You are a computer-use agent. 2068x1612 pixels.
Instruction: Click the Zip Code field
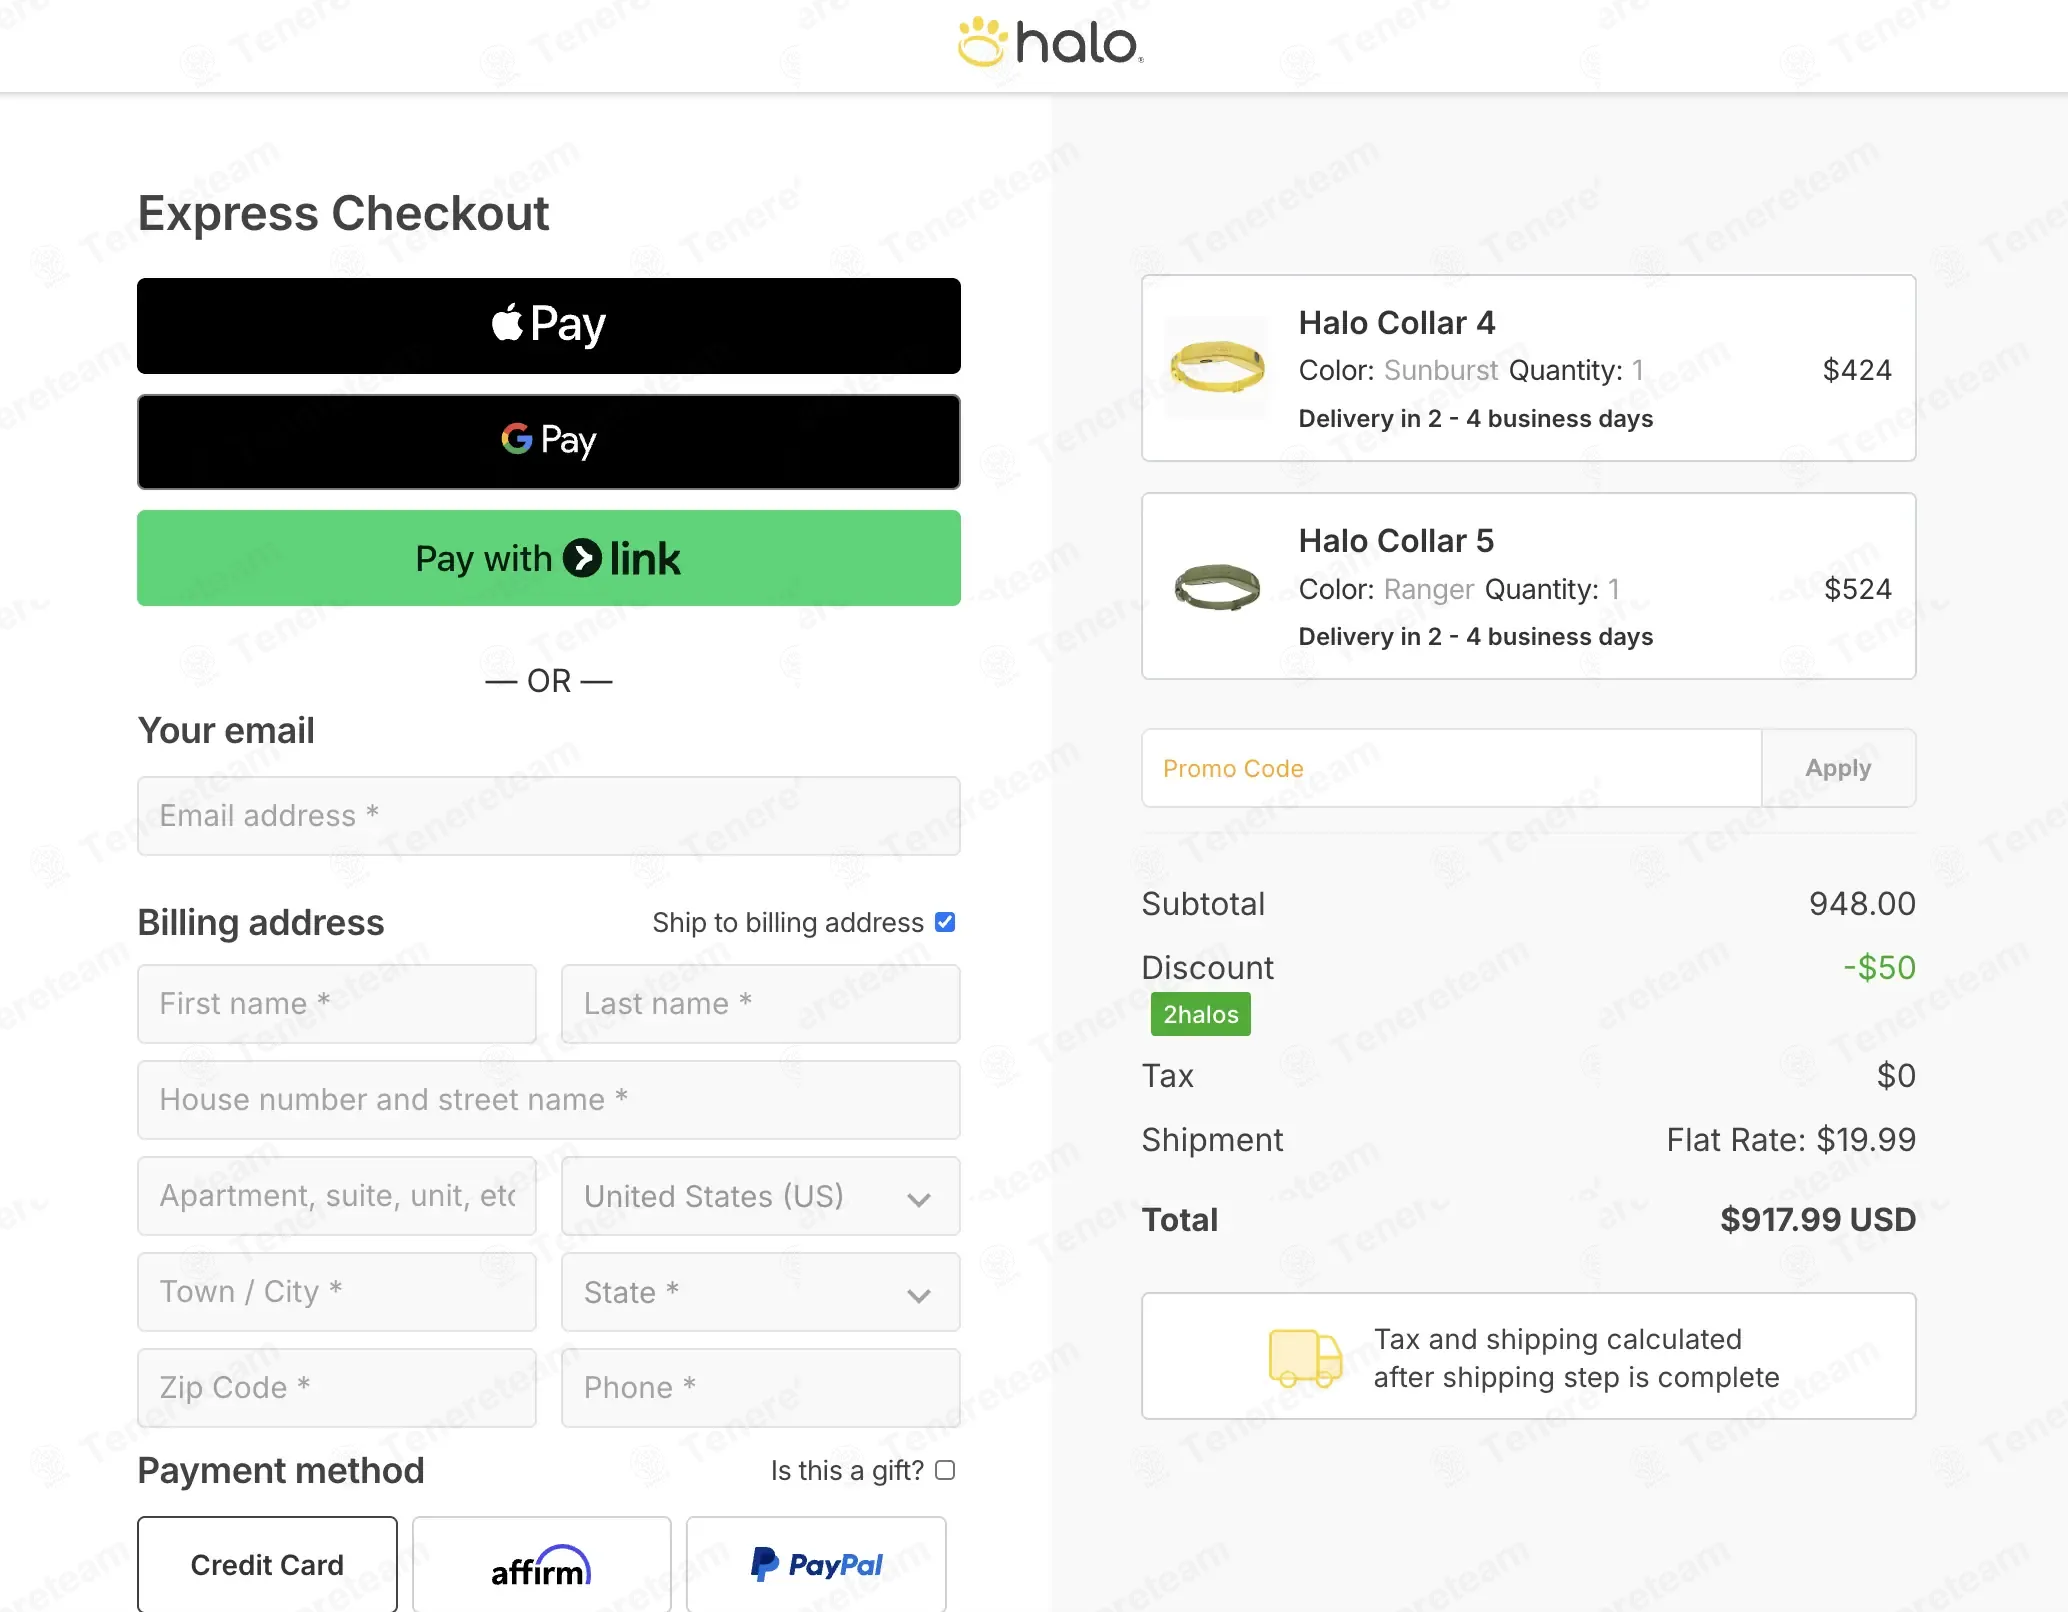click(337, 1388)
